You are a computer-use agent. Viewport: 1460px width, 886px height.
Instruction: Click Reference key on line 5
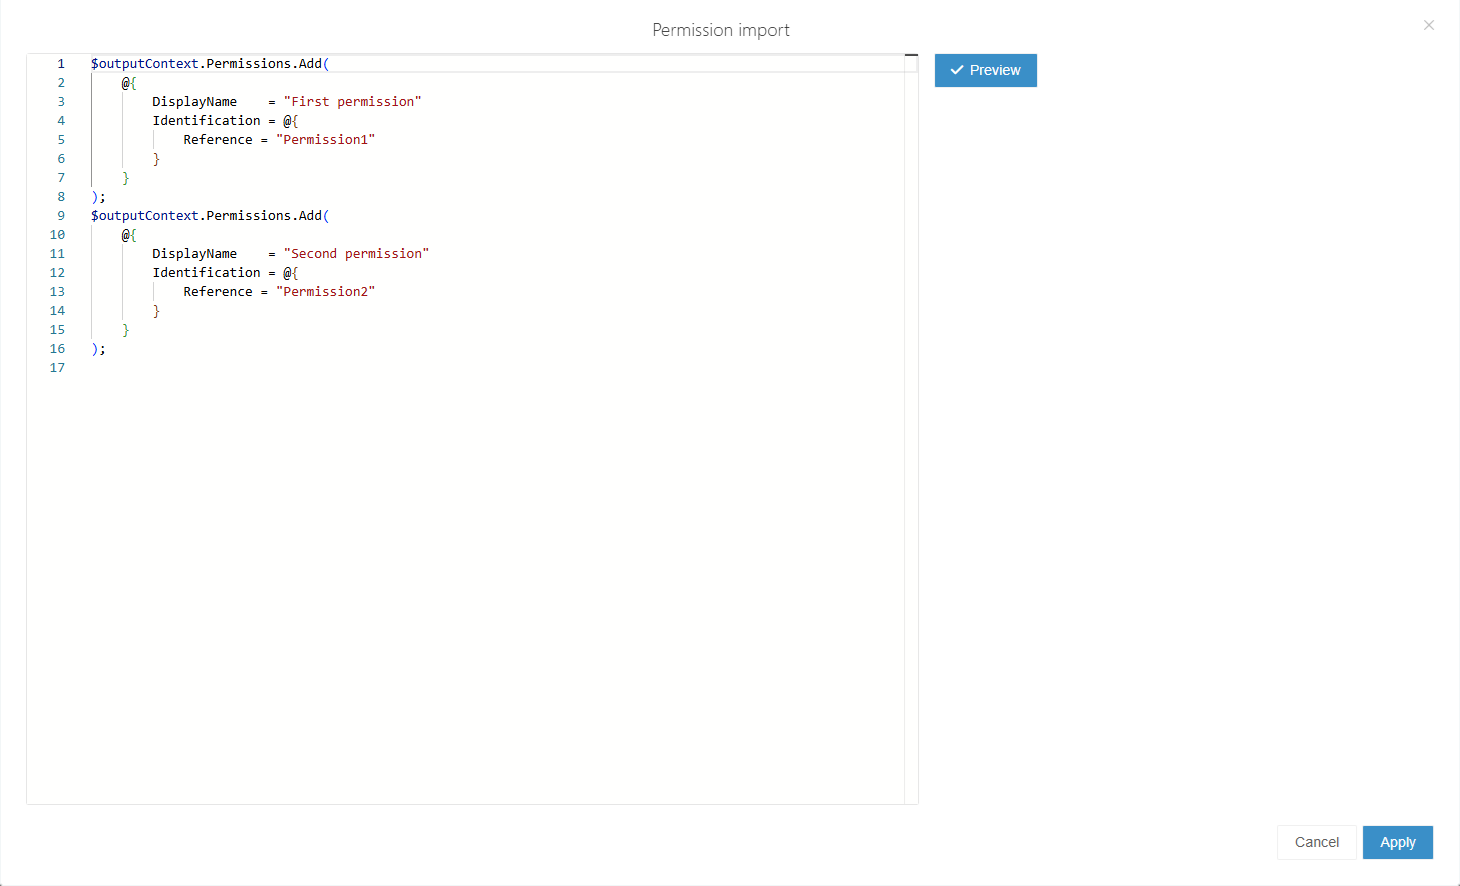[218, 140]
